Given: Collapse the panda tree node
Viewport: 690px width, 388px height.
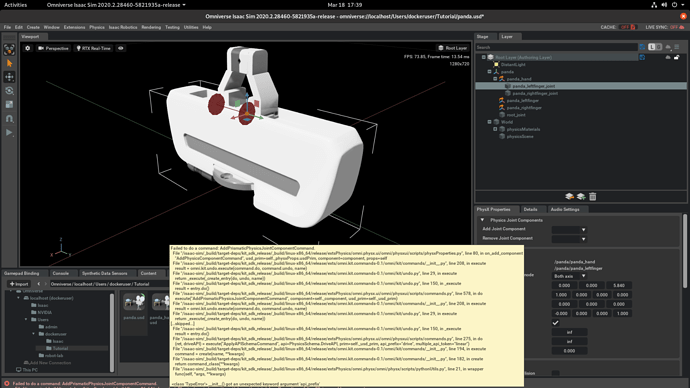Looking at the screenshot, I should click(489, 71).
